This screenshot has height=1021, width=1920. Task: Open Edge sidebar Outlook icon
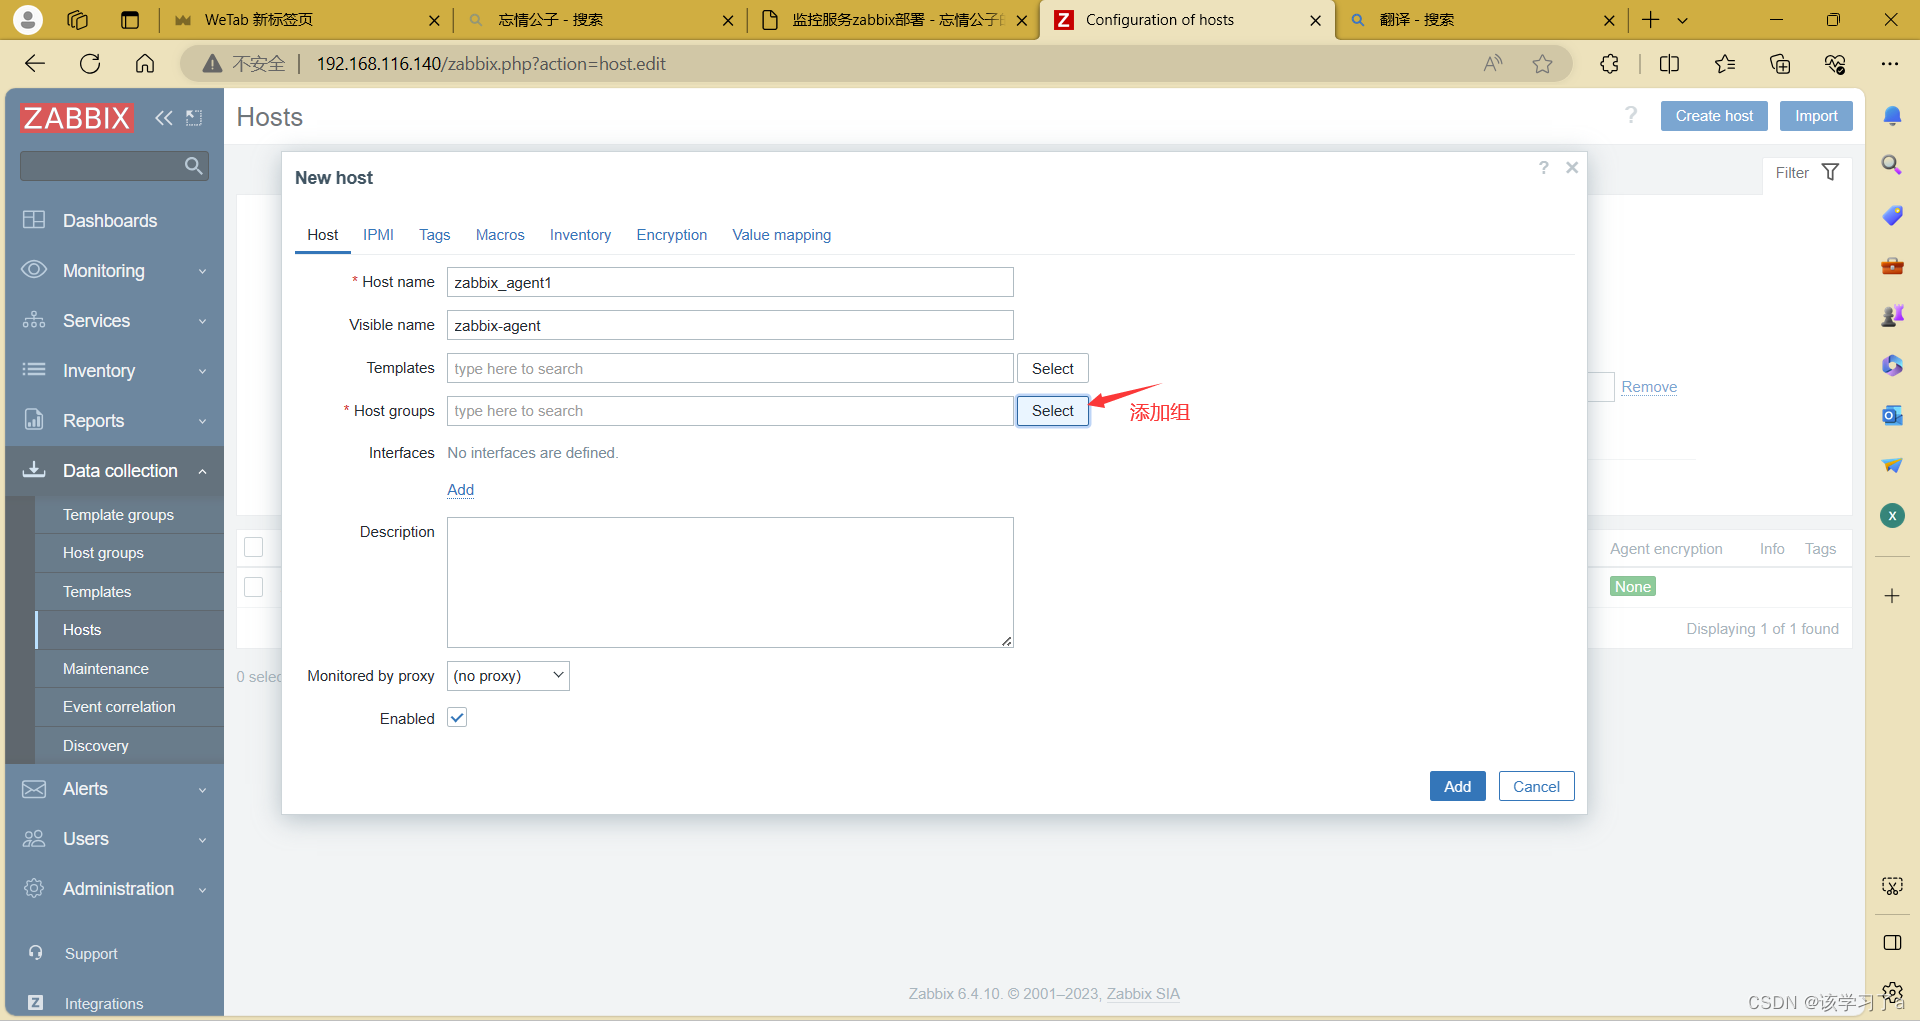click(1892, 415)
